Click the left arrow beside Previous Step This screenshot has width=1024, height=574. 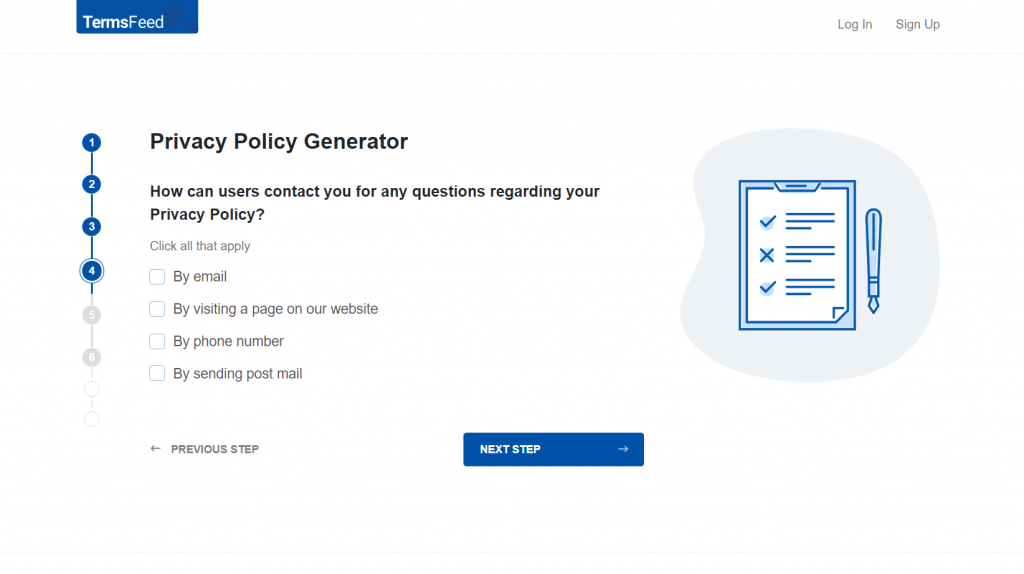pos(155,449)
